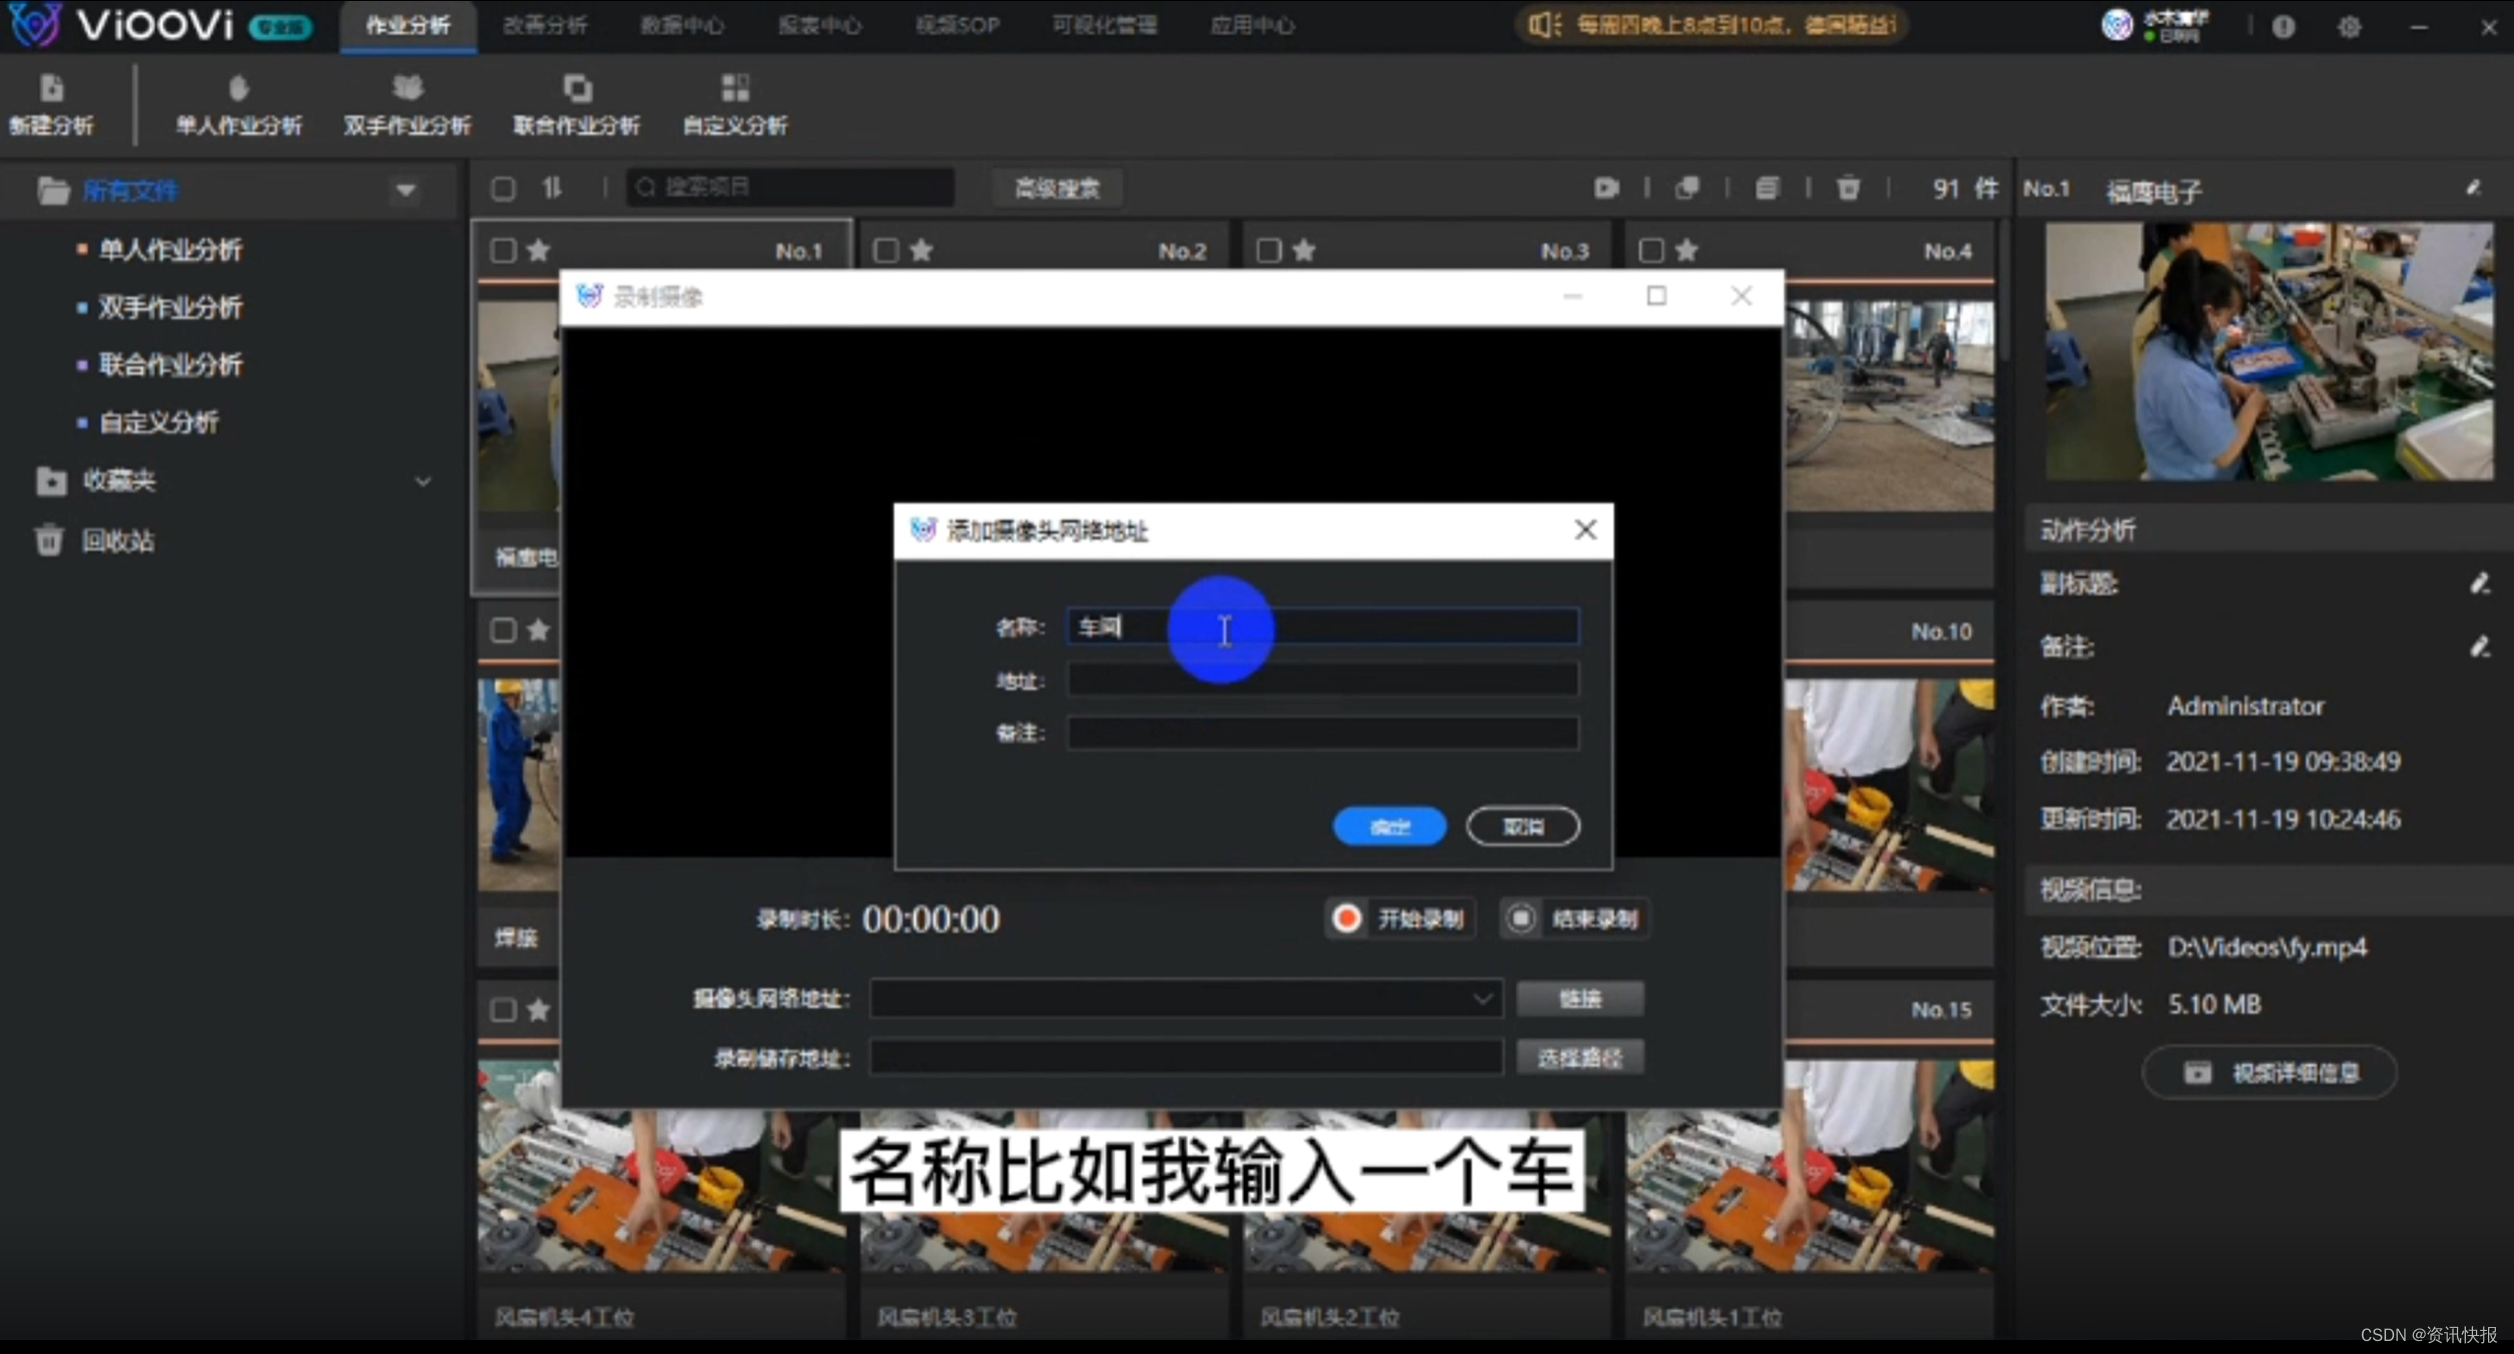This screenshot has height=1354, width=2514.
Task: Open the 所有文件 dropdown arrow
Action: tap(406, 190)
